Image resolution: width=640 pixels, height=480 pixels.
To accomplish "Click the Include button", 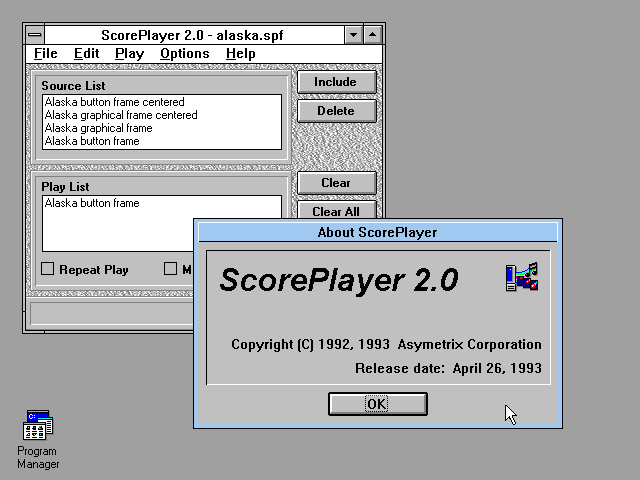I will (x=337, y=82).
